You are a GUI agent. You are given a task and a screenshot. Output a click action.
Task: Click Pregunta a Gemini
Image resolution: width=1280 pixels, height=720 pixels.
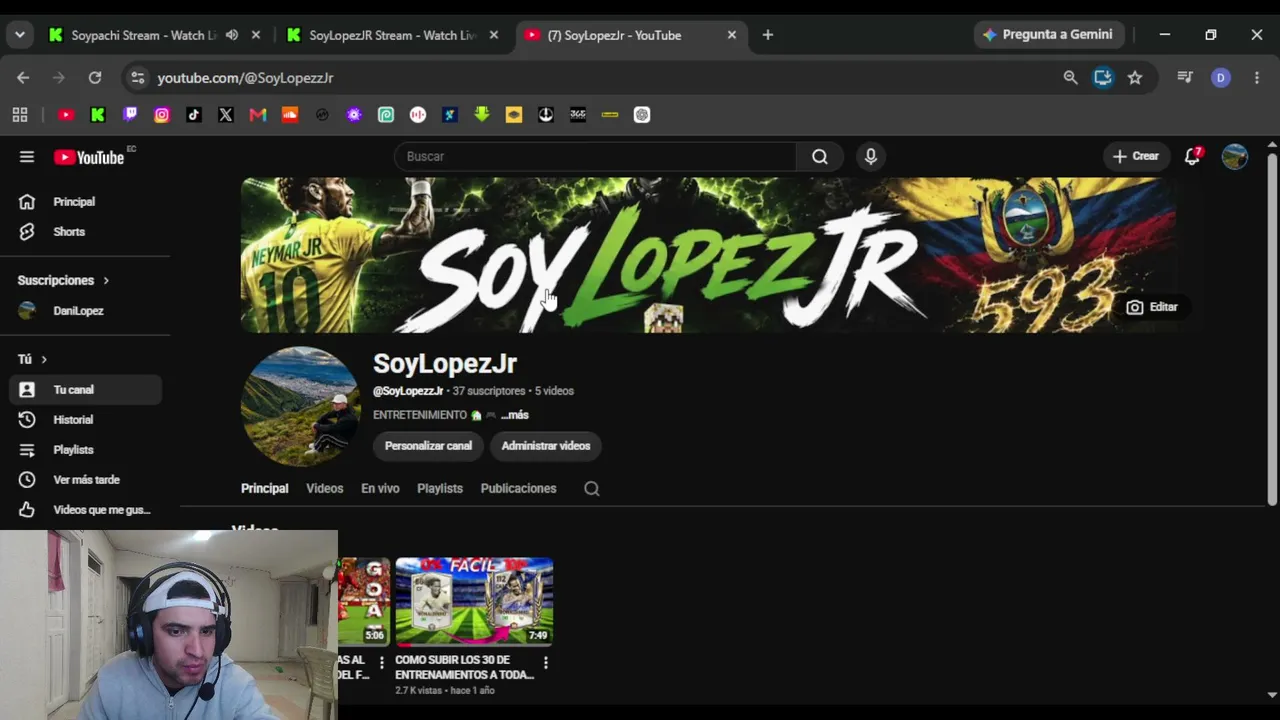pyautogui.click(x=1049, y=35)
